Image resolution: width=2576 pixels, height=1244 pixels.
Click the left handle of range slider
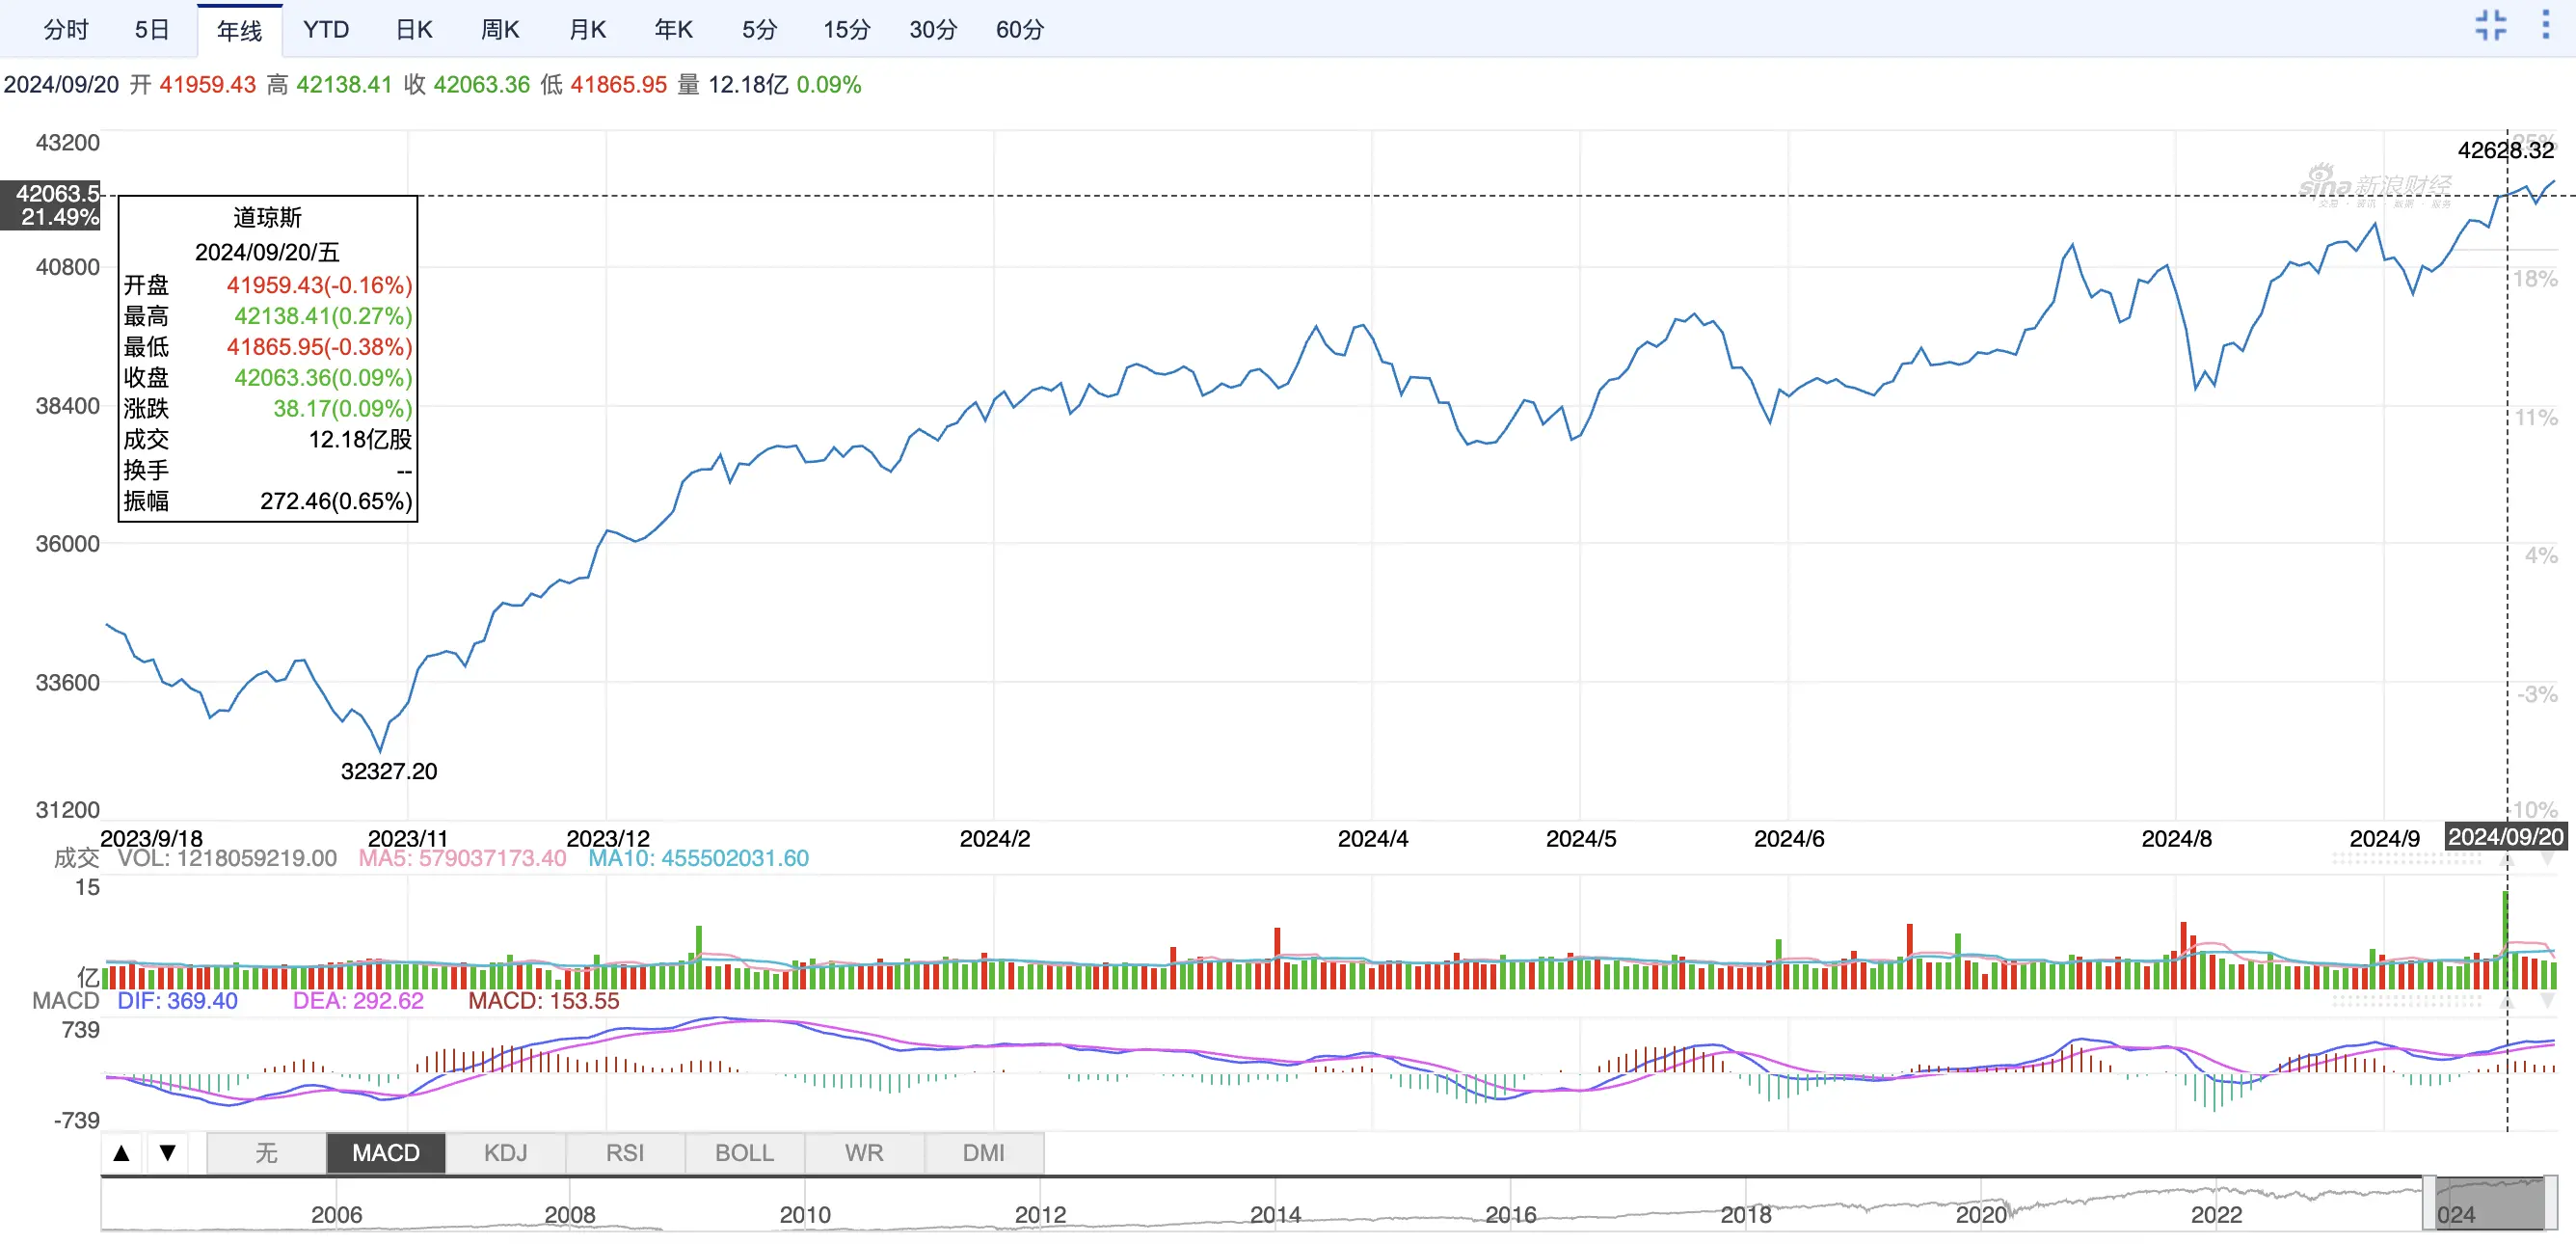coord(2430,1204)
